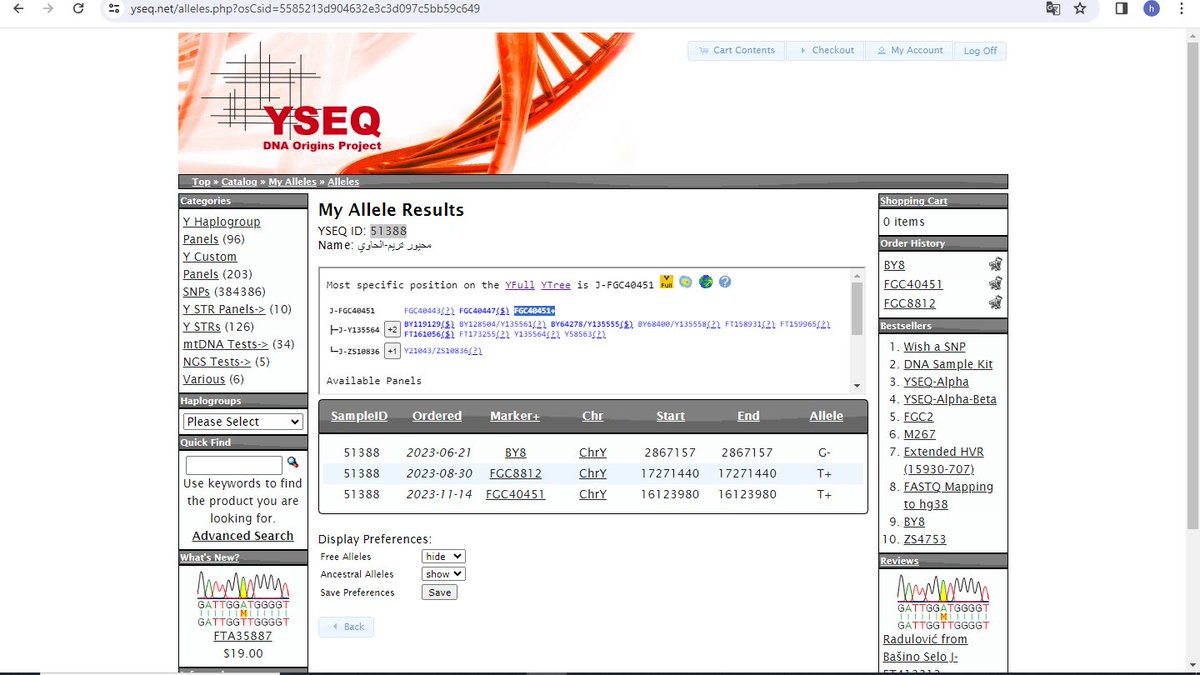Screen dimensions: 1200x675
Task: Click the tree panel vertical scrollbar
Action: coord(856,309)
